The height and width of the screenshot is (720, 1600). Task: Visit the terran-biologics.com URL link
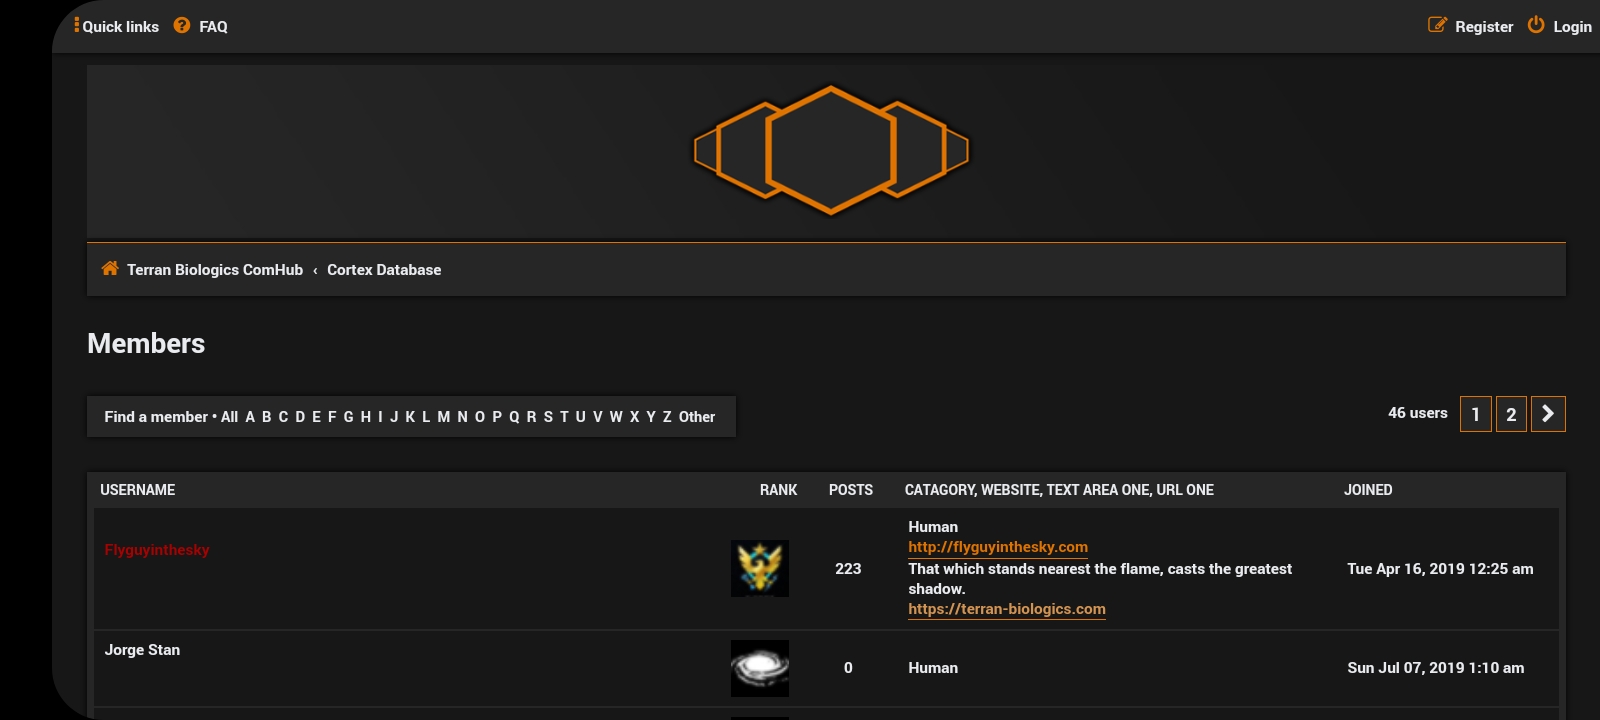pos(1006,609)
